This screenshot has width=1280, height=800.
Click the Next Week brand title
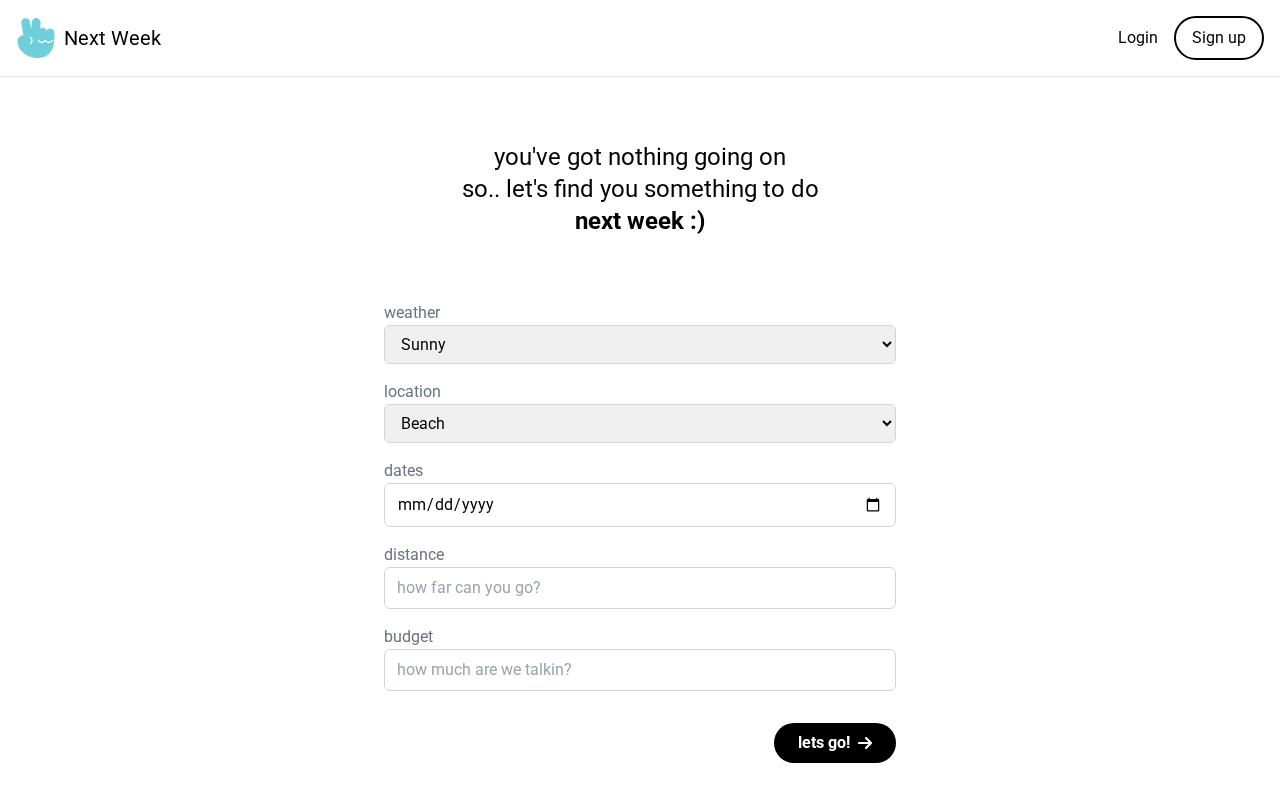112,38
